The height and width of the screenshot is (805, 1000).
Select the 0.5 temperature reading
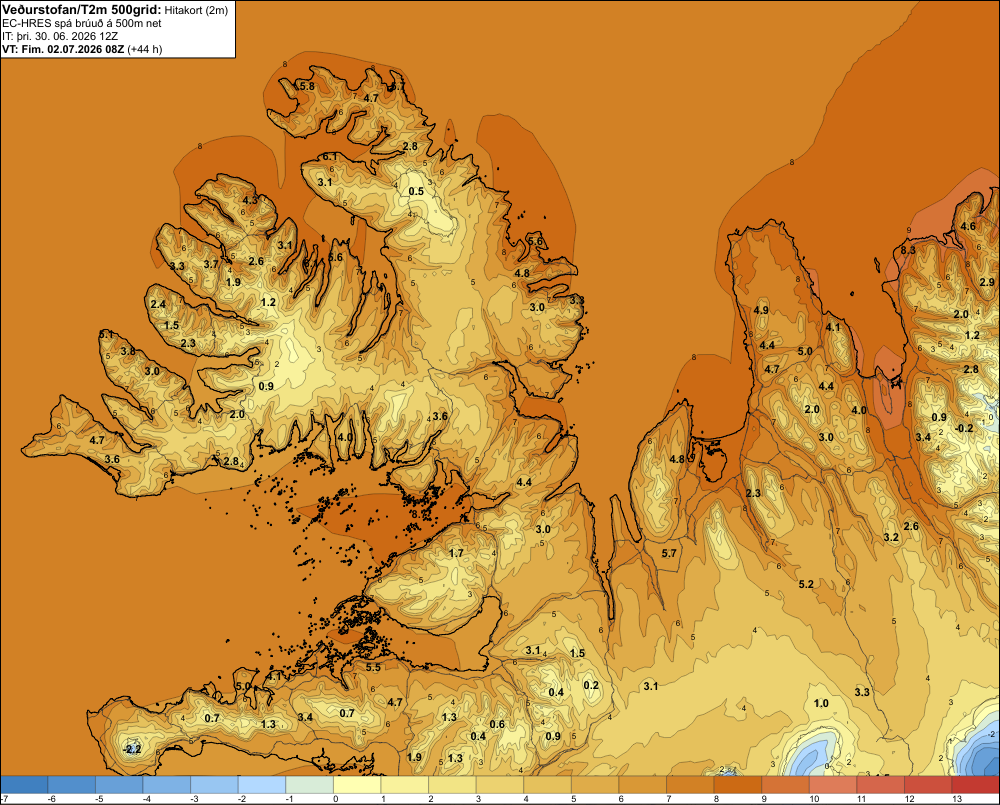click(x=416, y=191)
